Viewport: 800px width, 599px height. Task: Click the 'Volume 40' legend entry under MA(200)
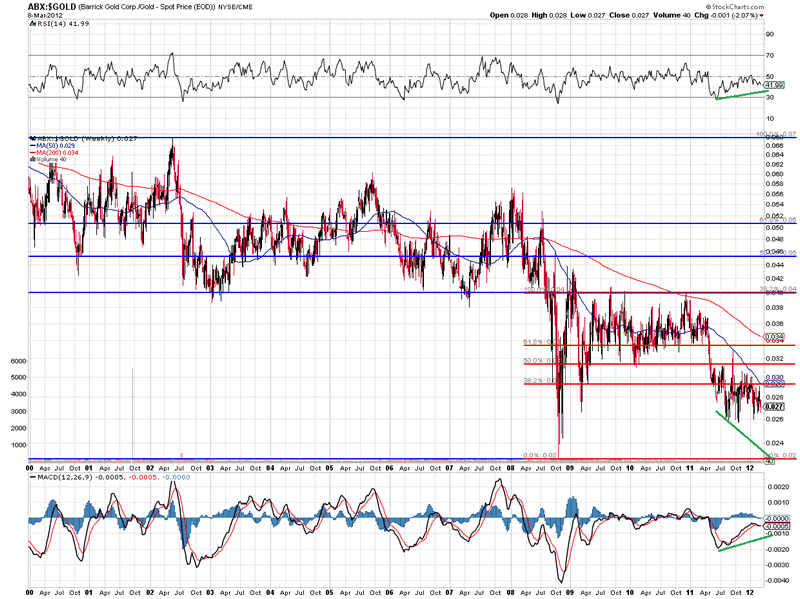pos(52,160)
